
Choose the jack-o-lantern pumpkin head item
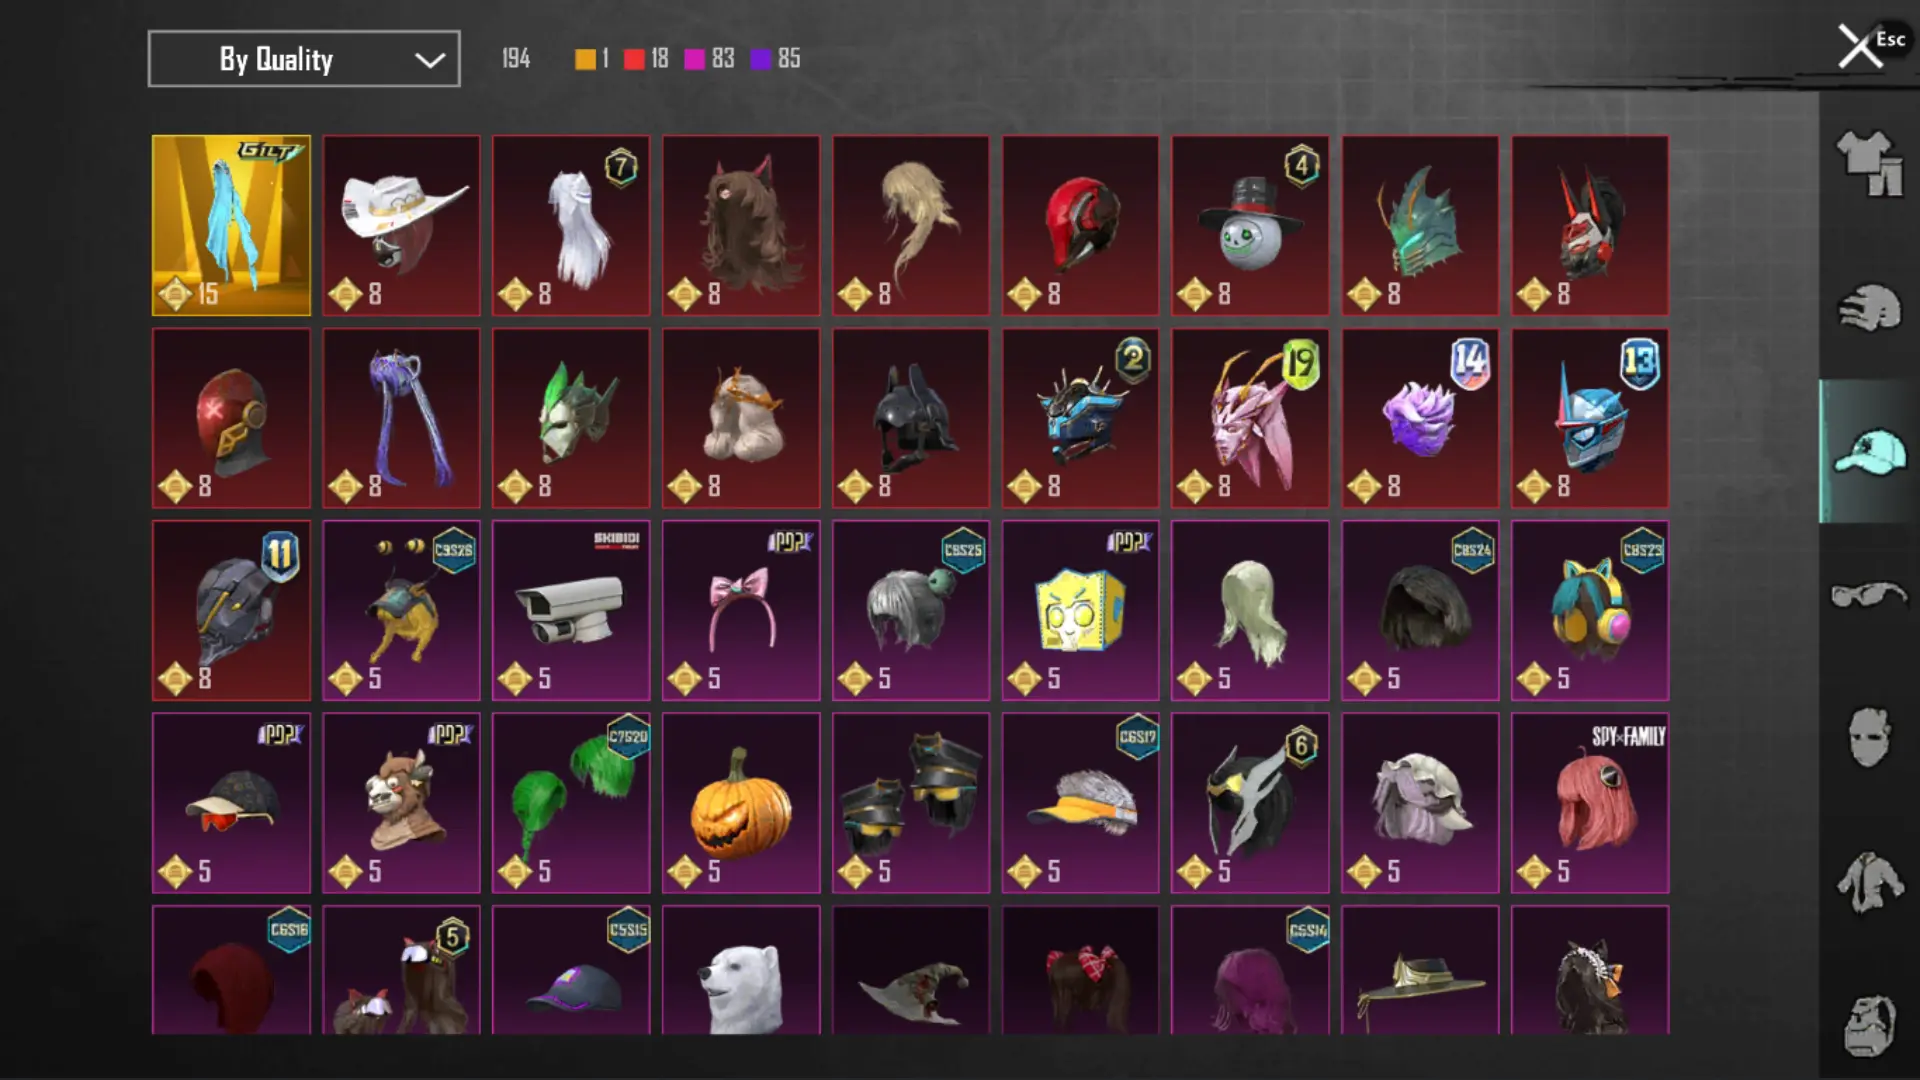point(741,803)
